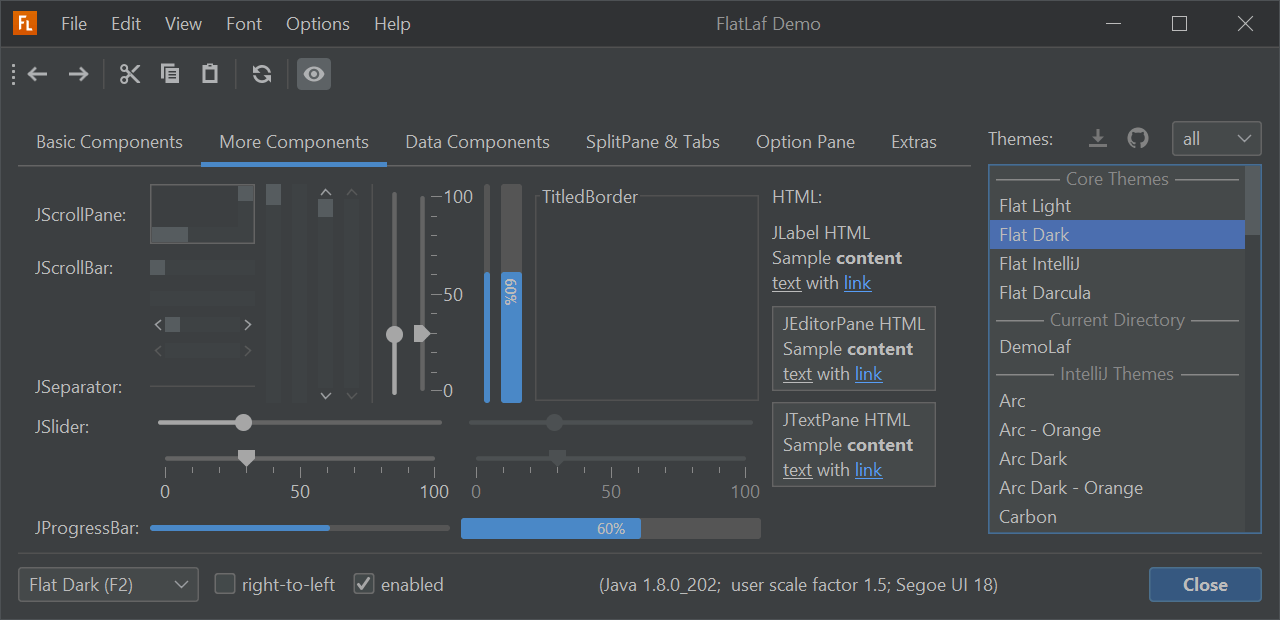Click the forward arrow toolbar icon
The height and width of the screenshot is (620, 1280).
tap(78, 74)
